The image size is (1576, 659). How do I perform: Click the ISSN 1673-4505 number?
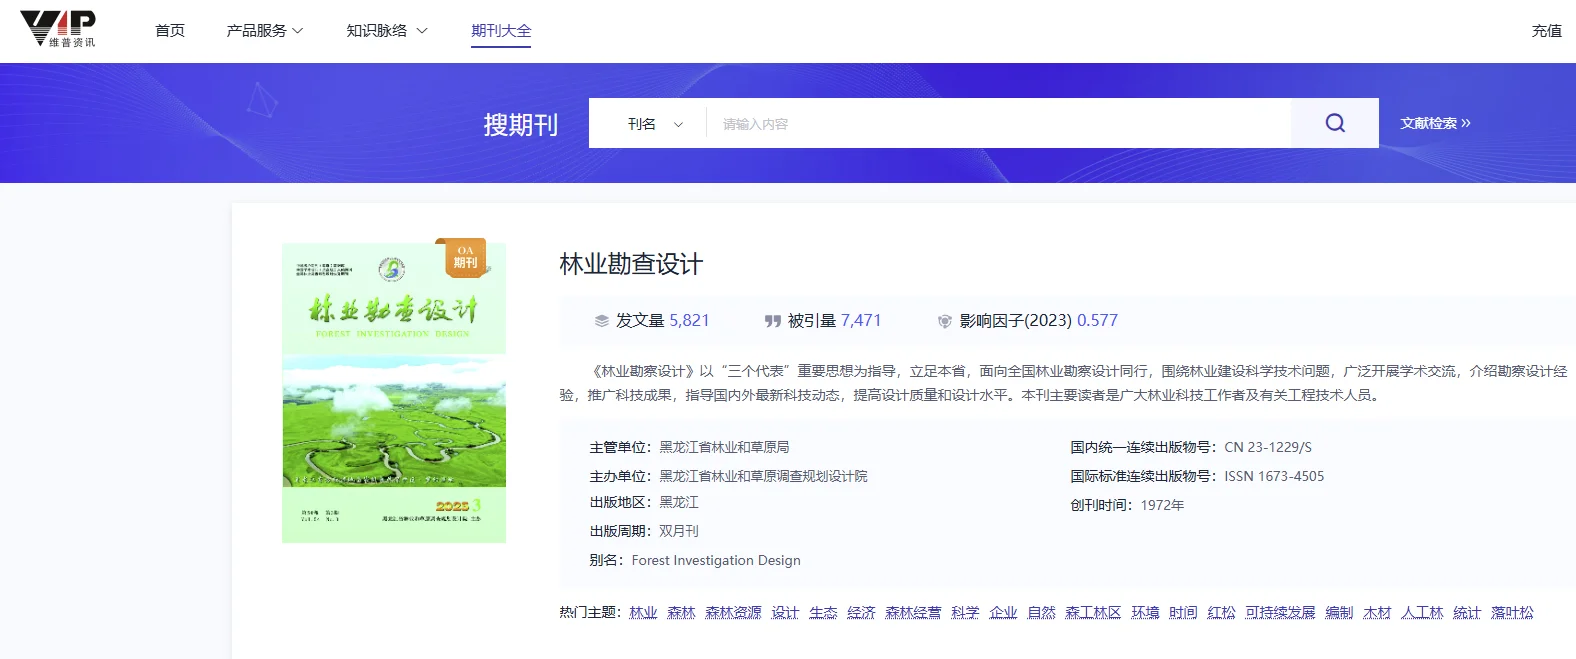click(1274, 476)
